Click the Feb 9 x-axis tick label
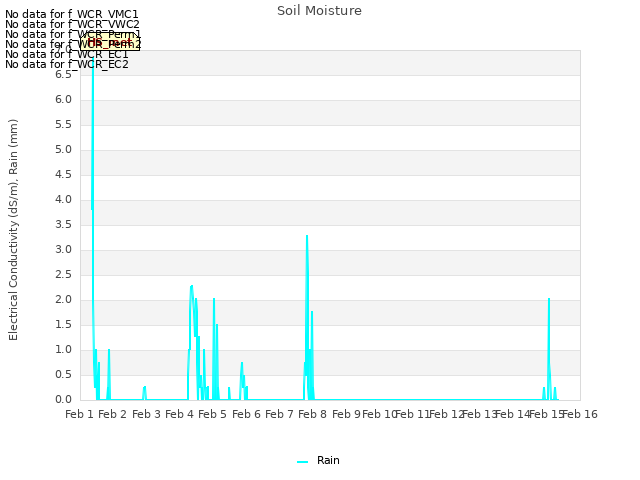This screenshot has width=640, height=480. pyautogui.click(x=346, y=414)
